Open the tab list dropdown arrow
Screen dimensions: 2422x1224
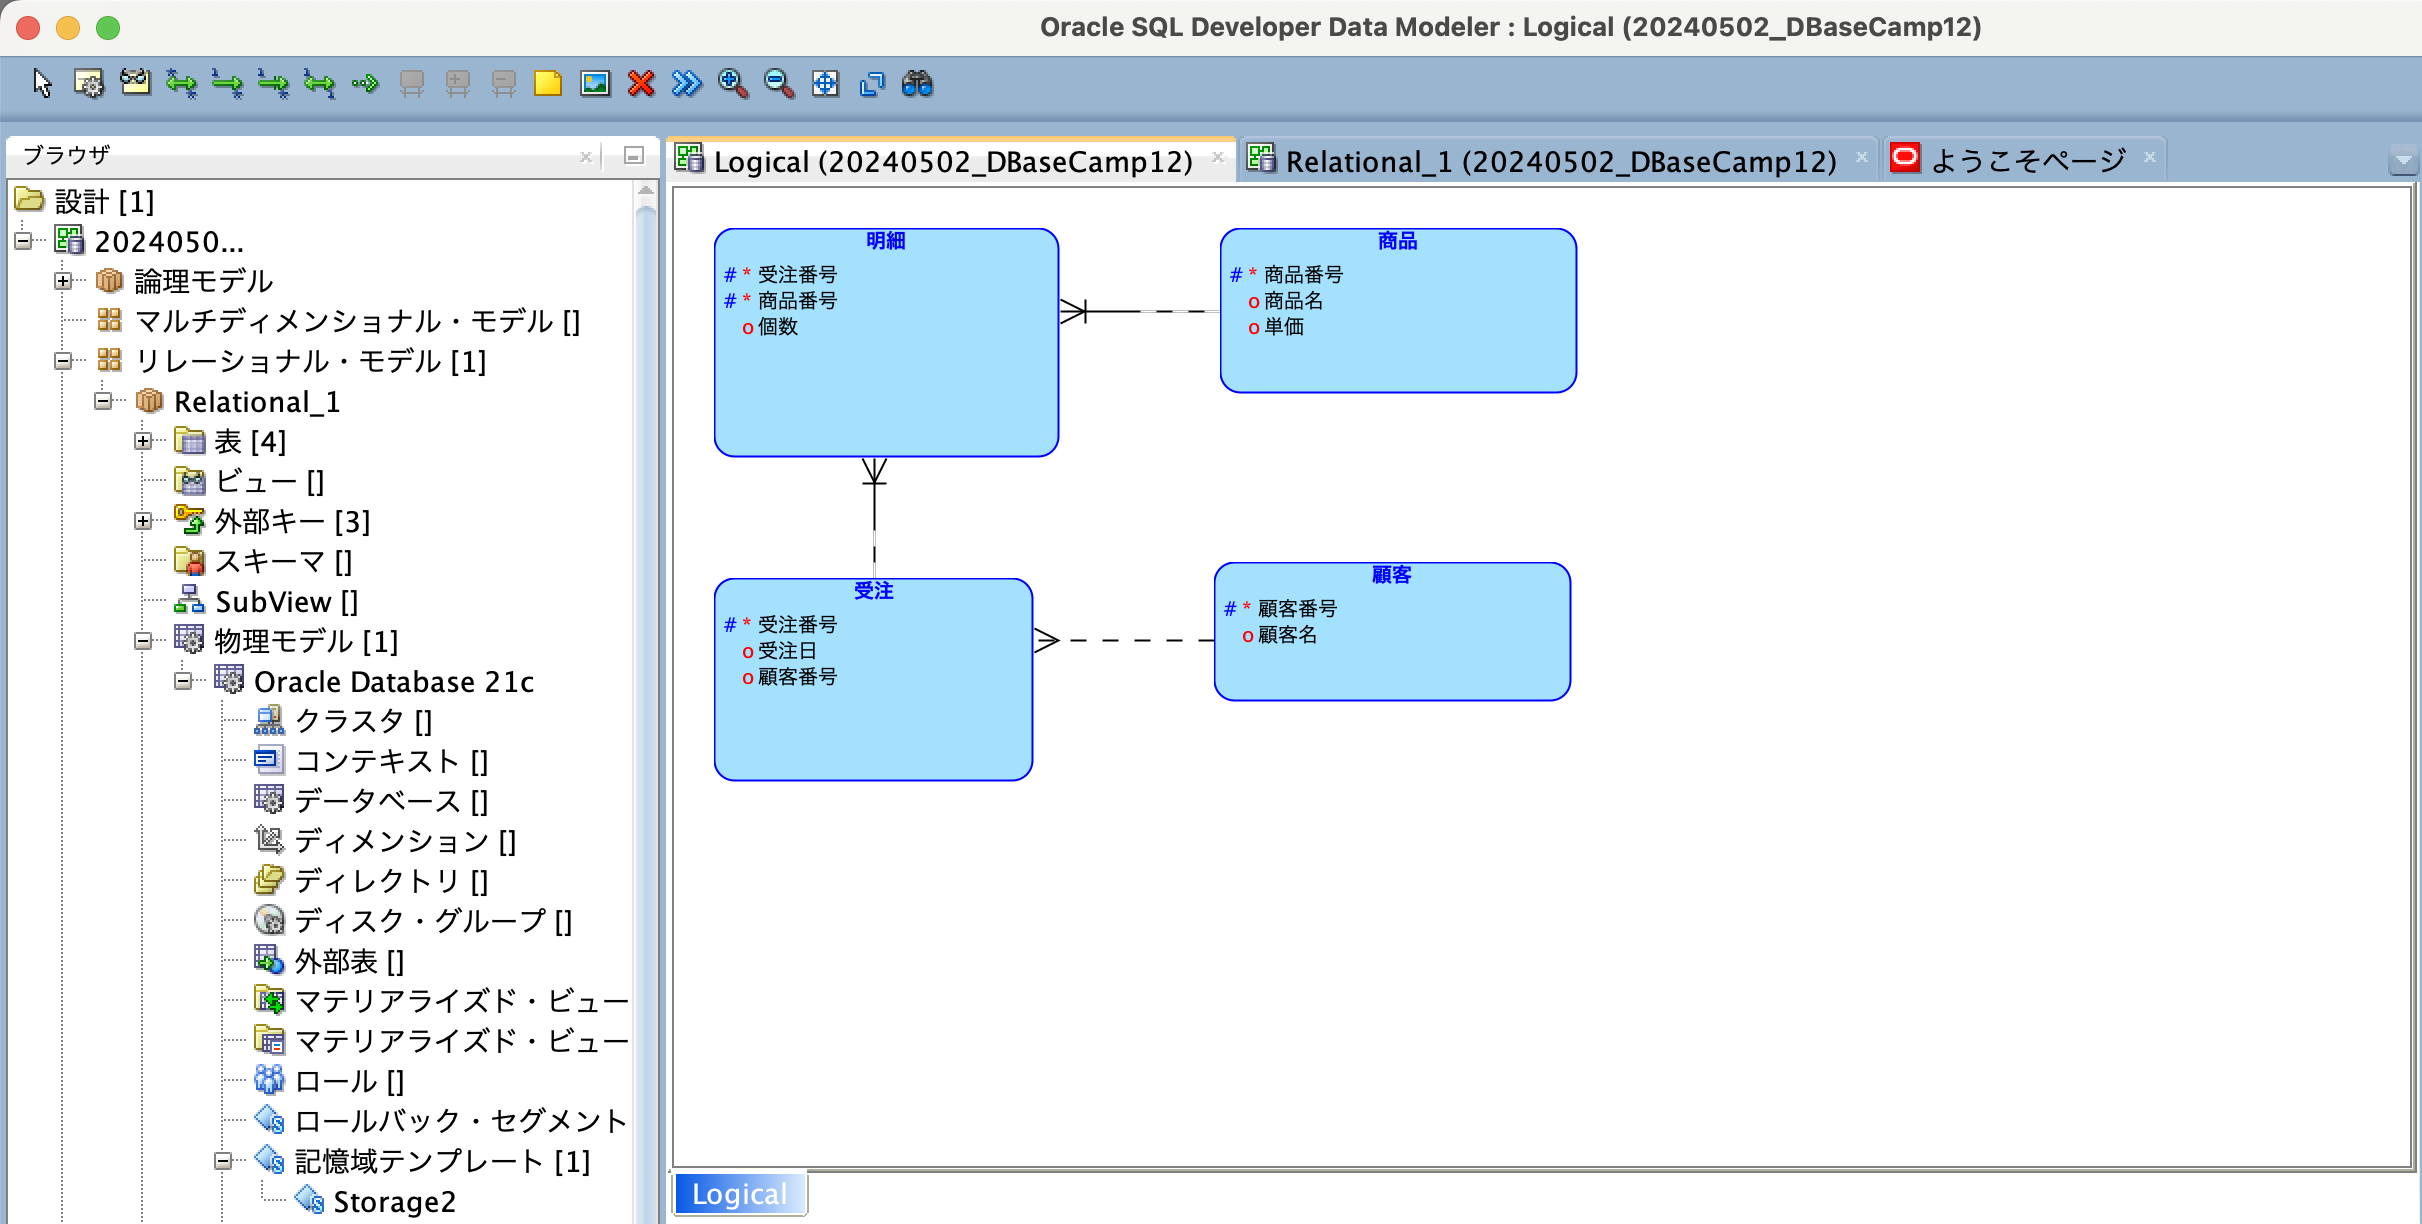click(x=2403, y=160)
